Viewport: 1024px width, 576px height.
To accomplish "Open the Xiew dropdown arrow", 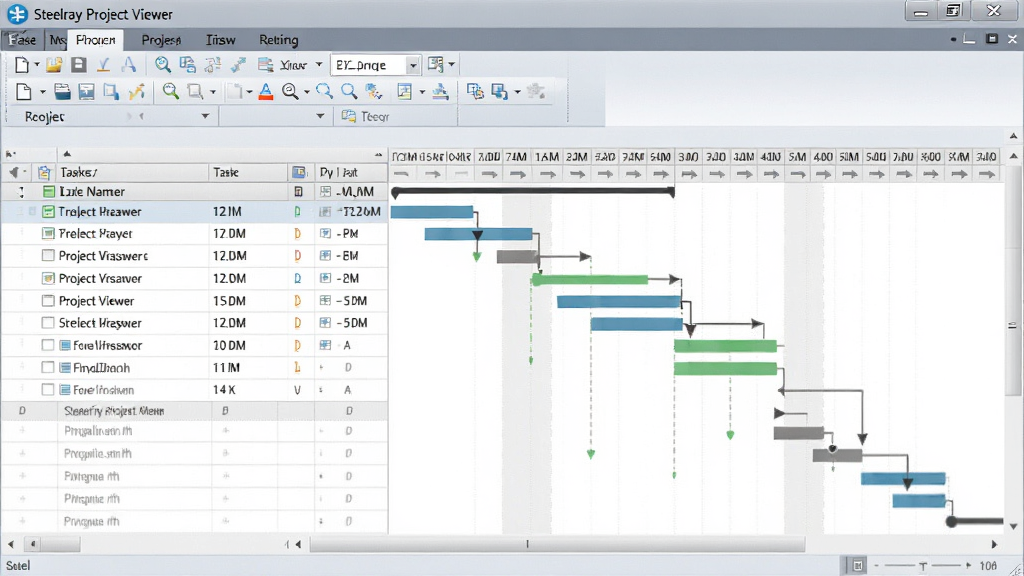I will 319,65.
